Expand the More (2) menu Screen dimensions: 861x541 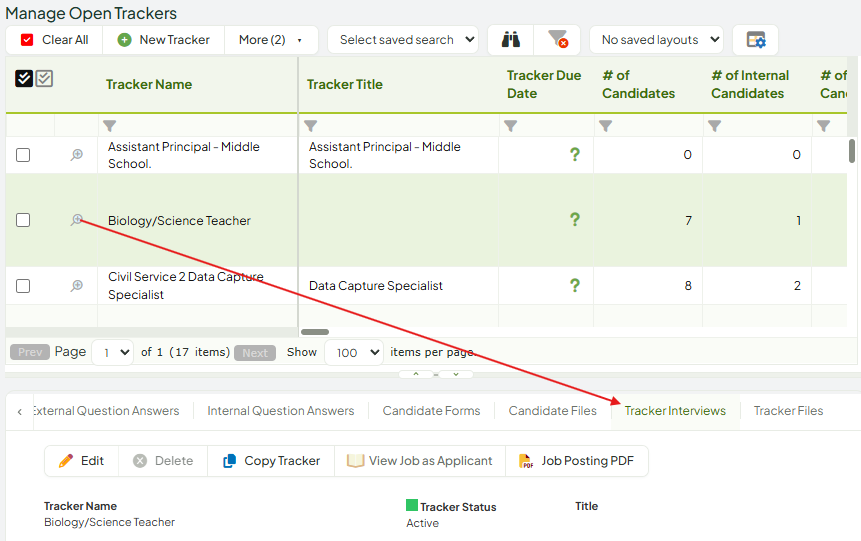(x=271, y=40)
